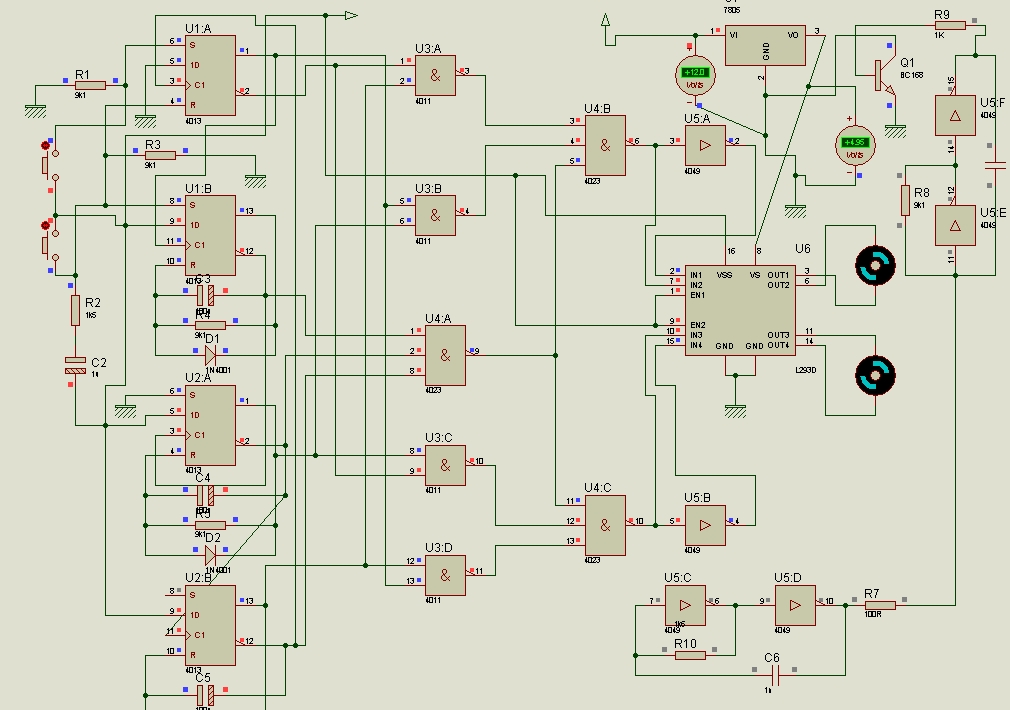The height and width of the screenshot is (710, 1010).
Task: Click the power terminal arrow left of the 7805
Action: click(x=605, y=21)
